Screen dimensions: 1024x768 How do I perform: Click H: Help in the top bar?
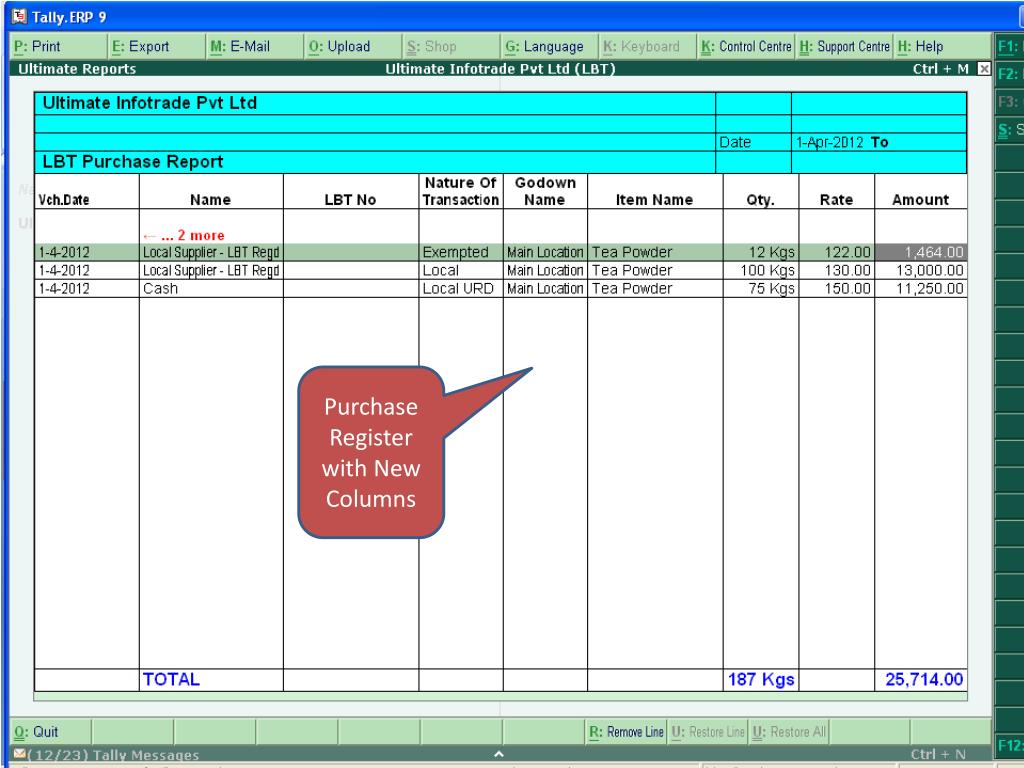[942, 46]
